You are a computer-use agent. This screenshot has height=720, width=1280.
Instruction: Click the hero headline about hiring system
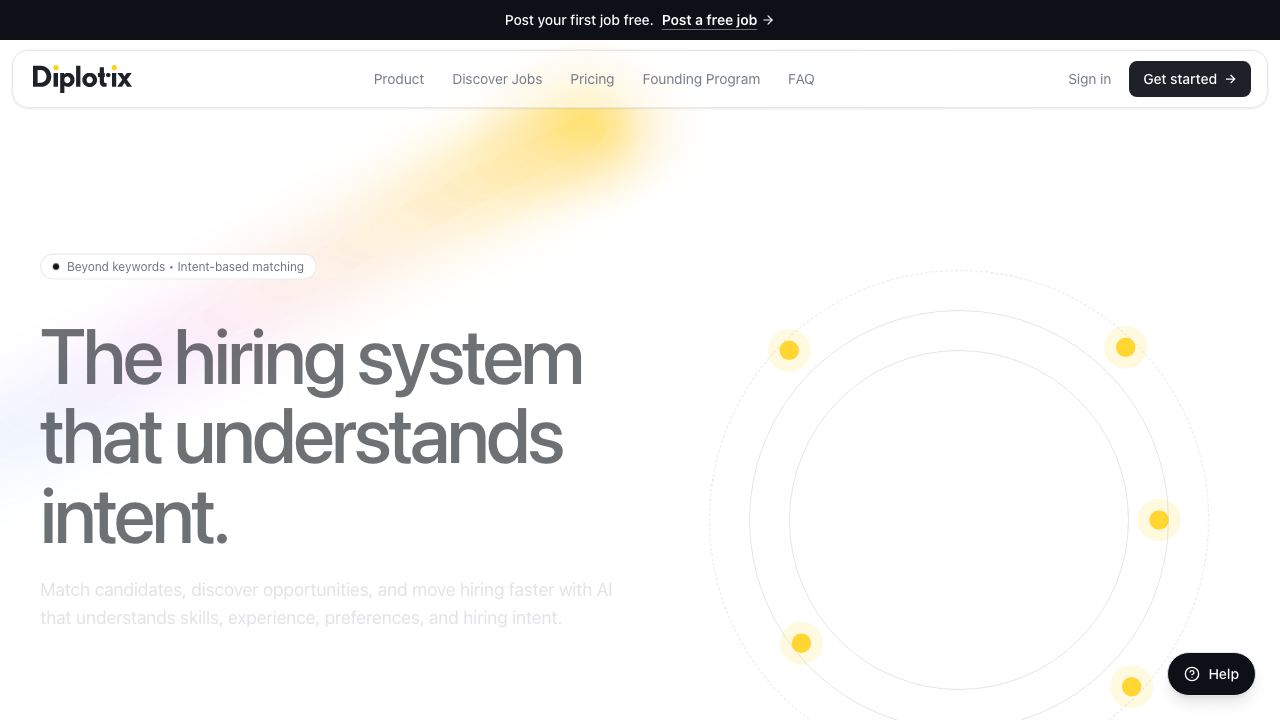pyautogui.click(x=311, y=437)
